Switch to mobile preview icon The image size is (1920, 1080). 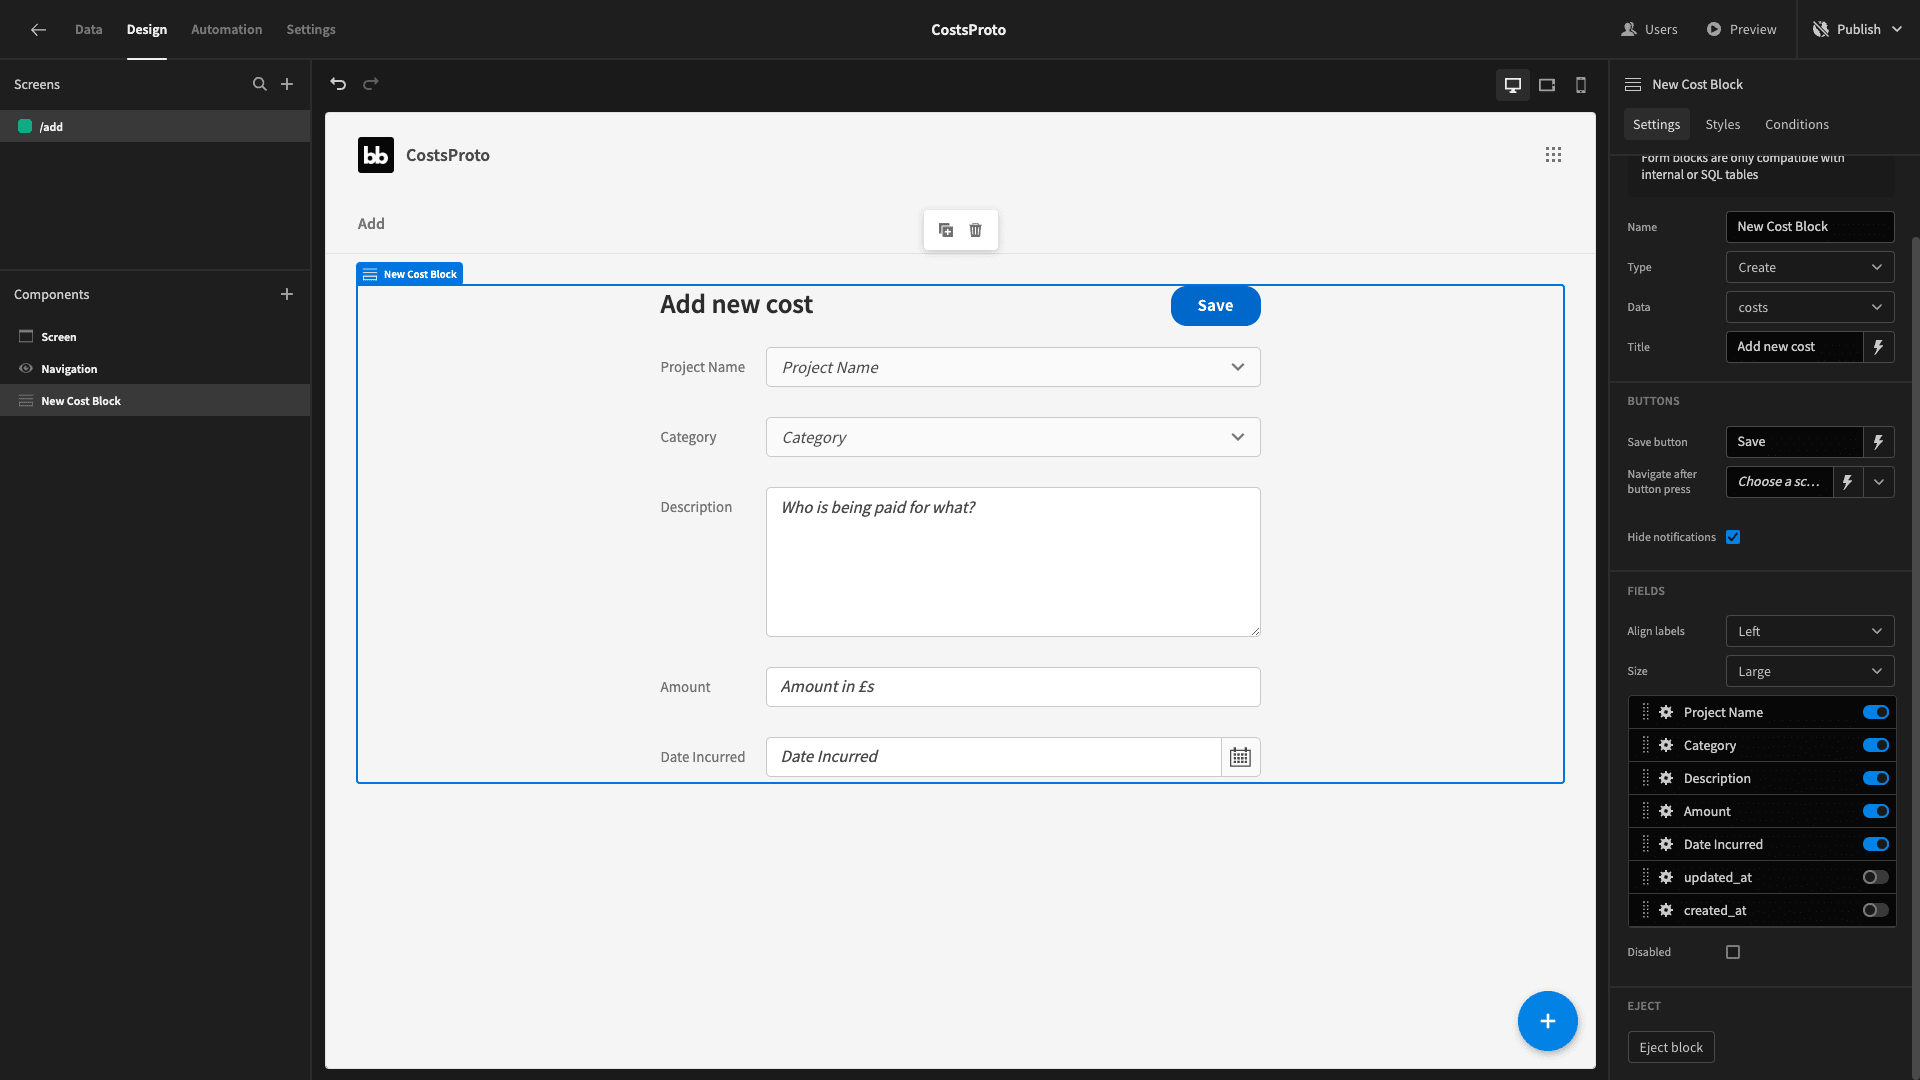pyautogui.click(x=1581, y=85)
